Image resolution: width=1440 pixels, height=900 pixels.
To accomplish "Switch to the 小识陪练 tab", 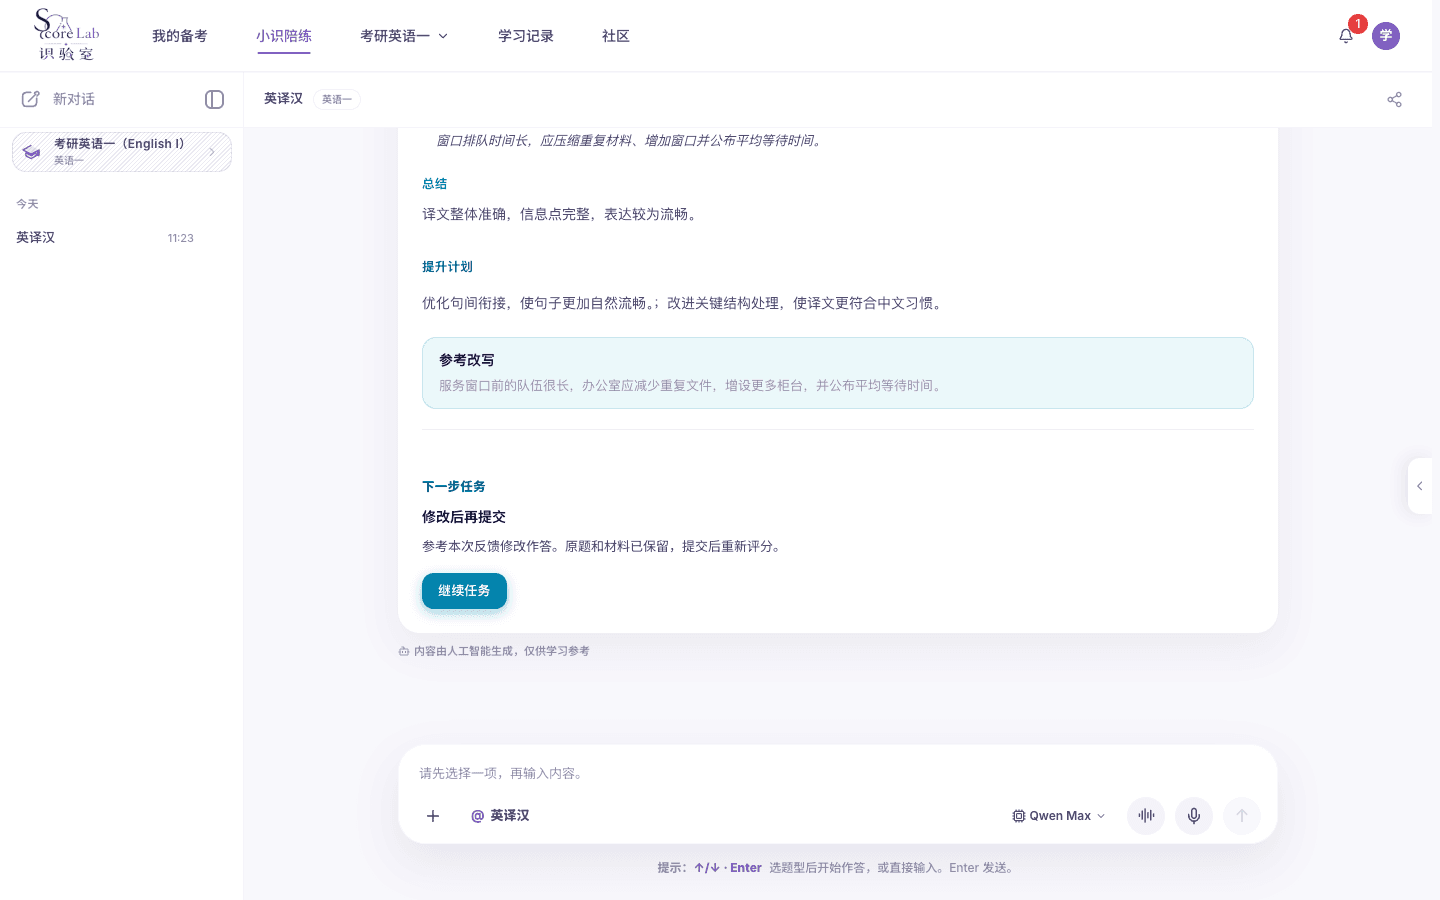I will point(284,36).
